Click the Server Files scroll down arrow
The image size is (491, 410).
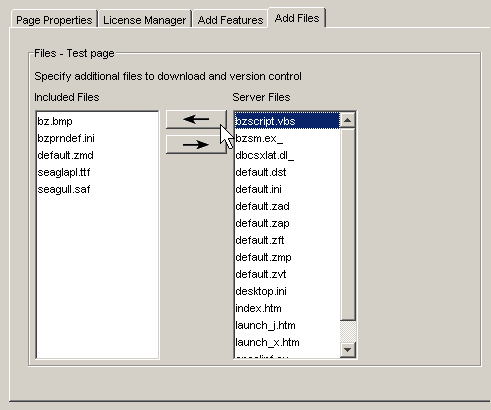pyautogui.click(x=348, y=350)
